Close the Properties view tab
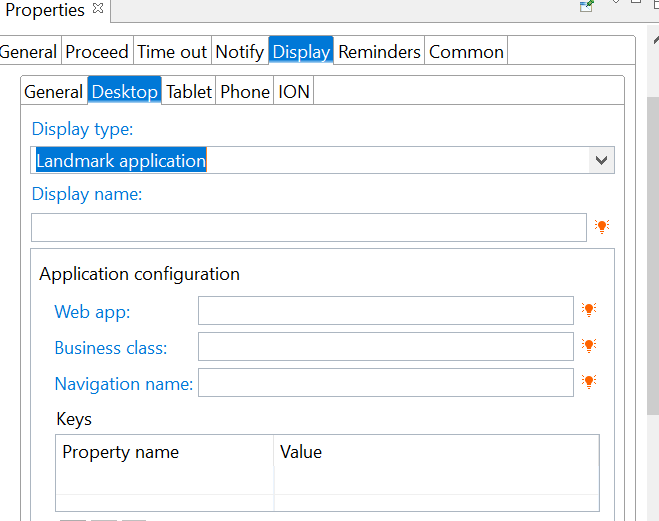This screenshot has width=659, height=521. coord(98,8)
